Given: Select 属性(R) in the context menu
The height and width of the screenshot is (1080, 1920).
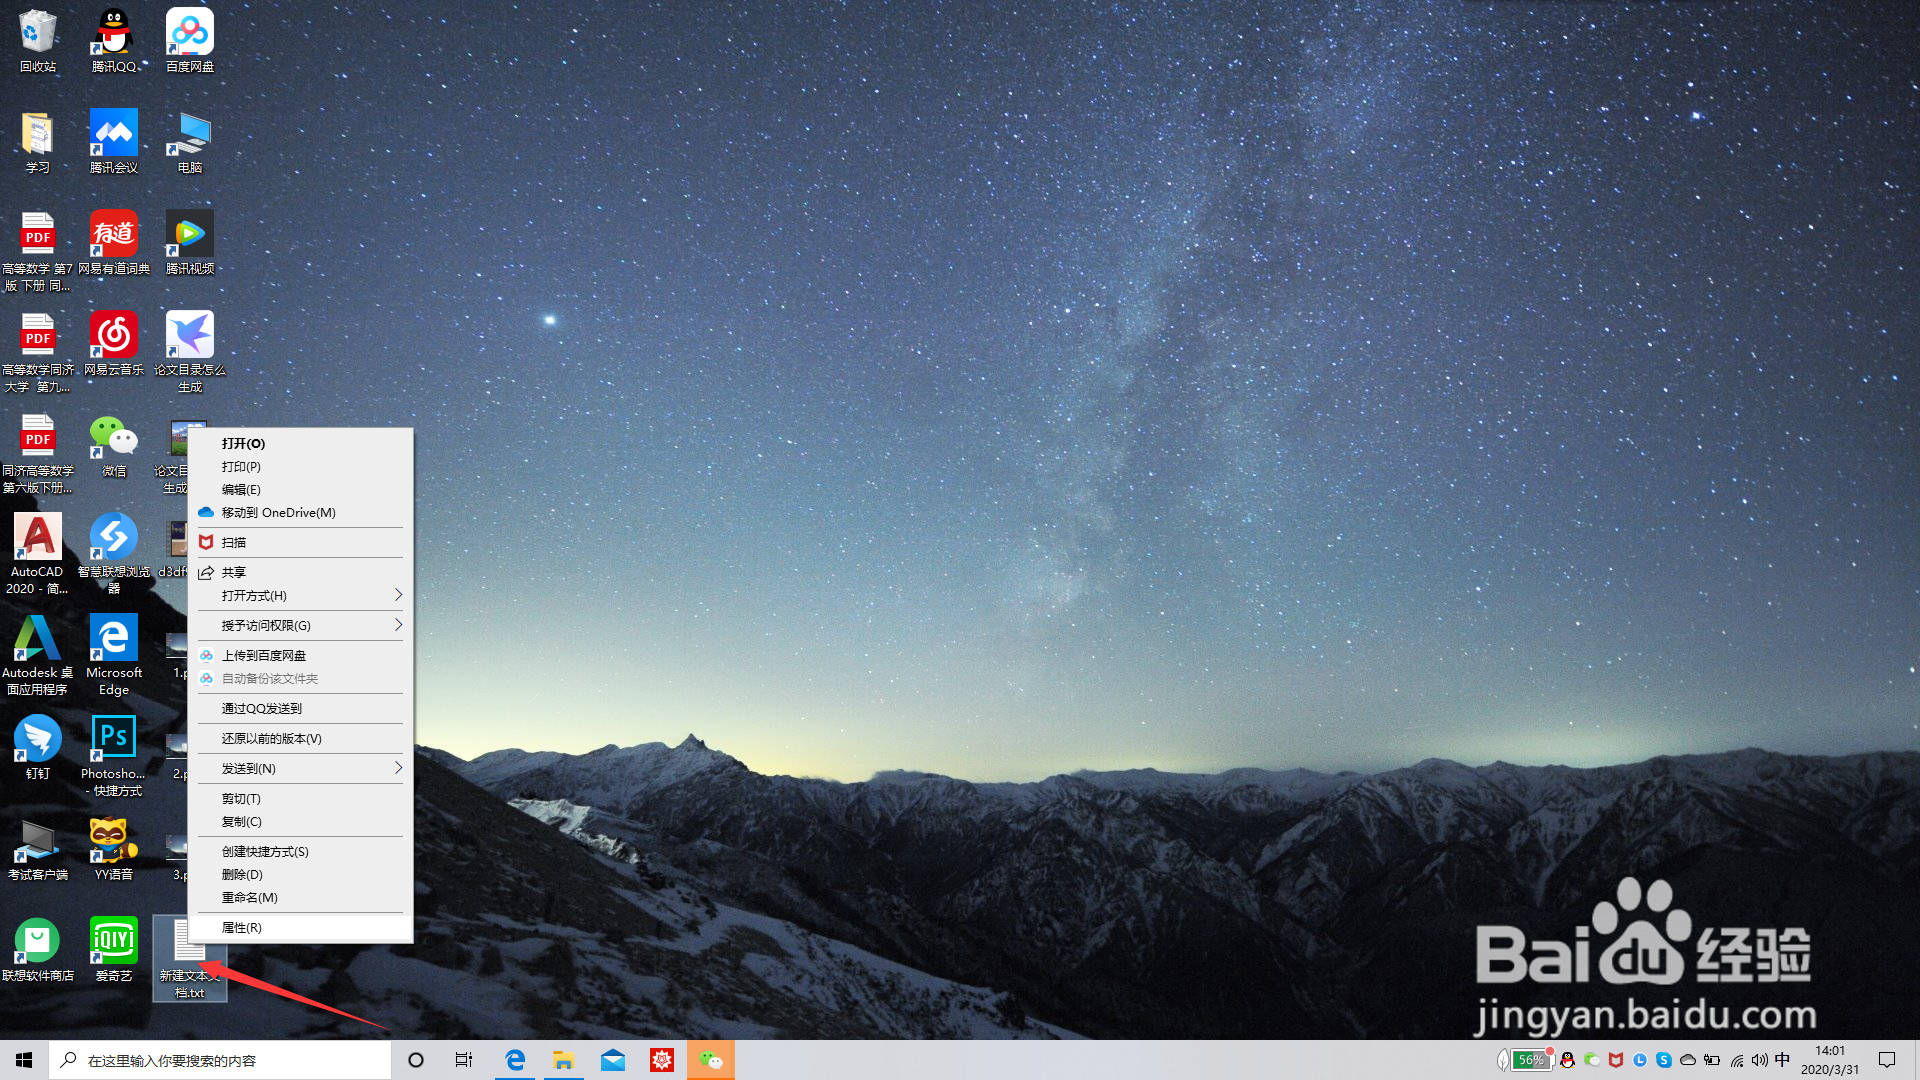Looking at the screenshot, I should 242,928.
